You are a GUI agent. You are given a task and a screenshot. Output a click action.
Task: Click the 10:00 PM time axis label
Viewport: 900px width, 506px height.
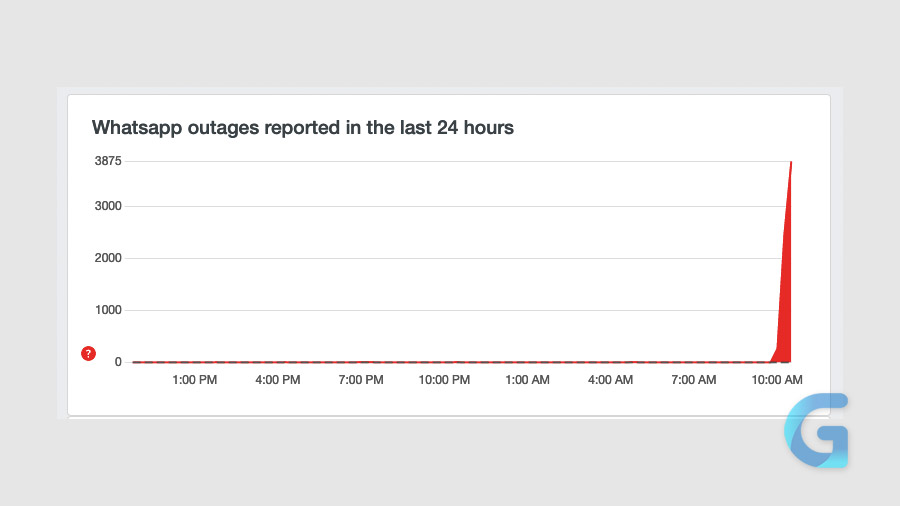pyautogui.click(x=444, y=380)
